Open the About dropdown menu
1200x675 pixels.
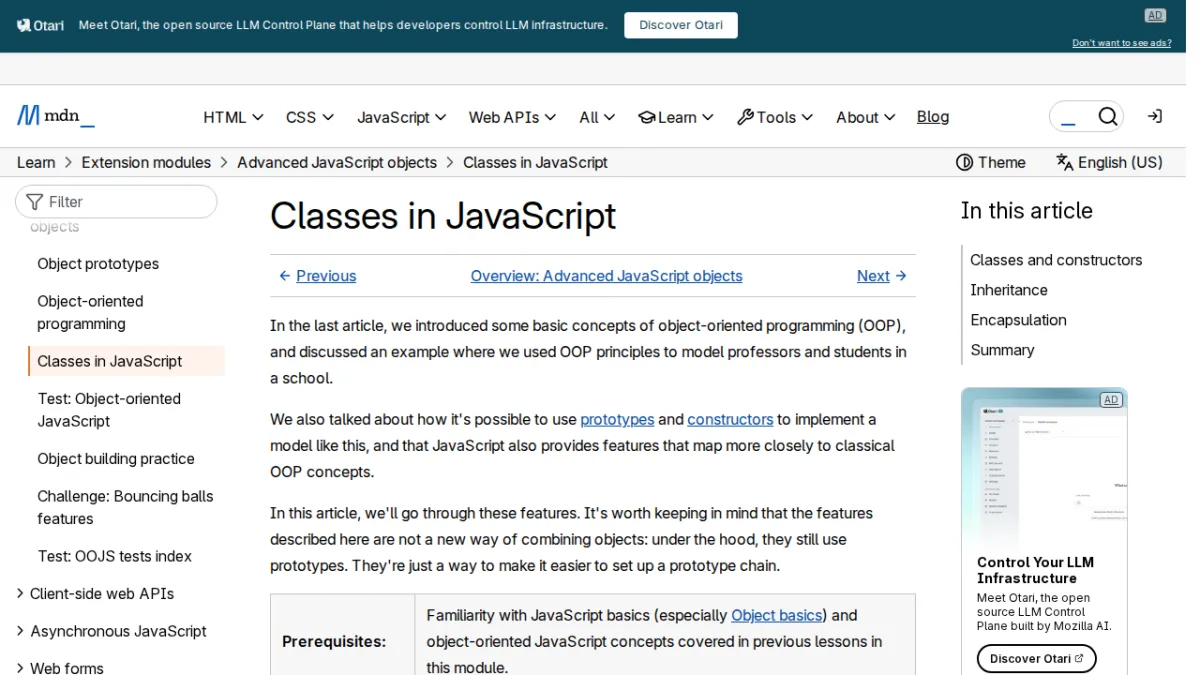coord(865,117)
